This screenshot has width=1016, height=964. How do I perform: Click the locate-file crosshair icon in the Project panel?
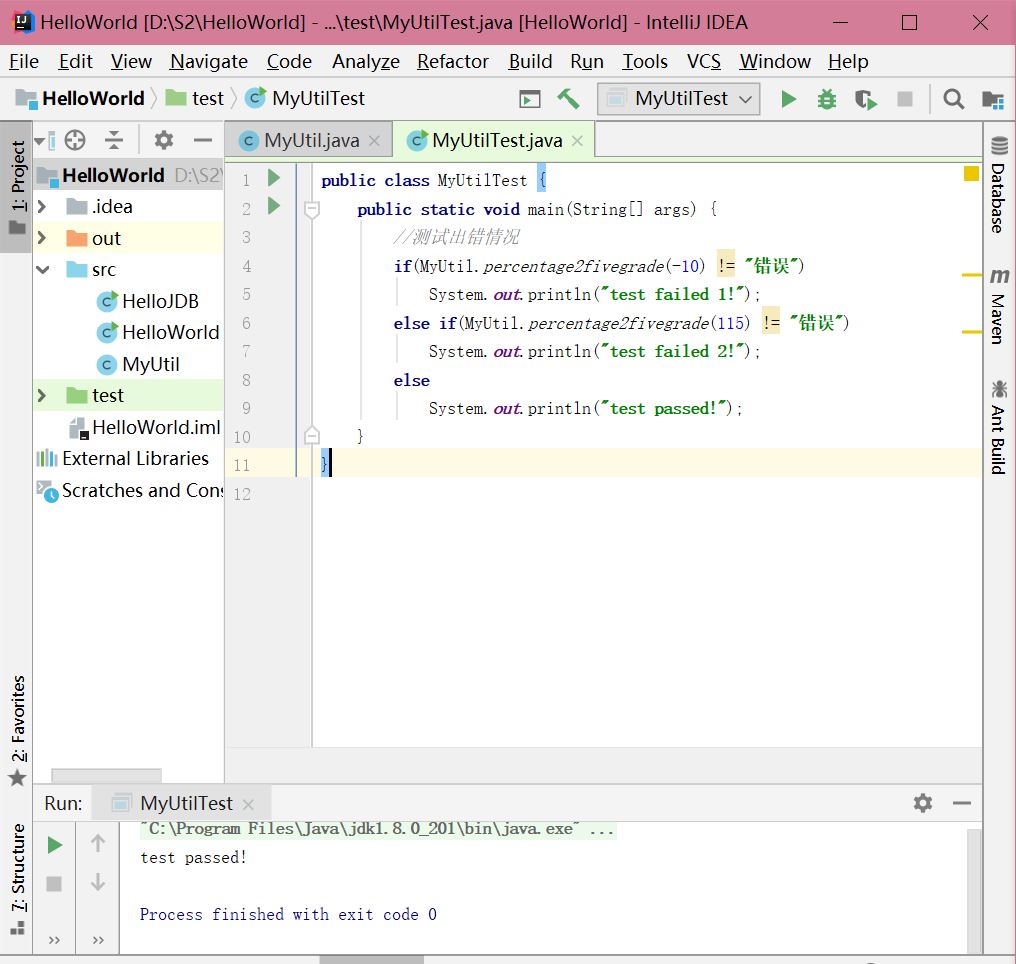pyautogui.click(x=75, y=140)
